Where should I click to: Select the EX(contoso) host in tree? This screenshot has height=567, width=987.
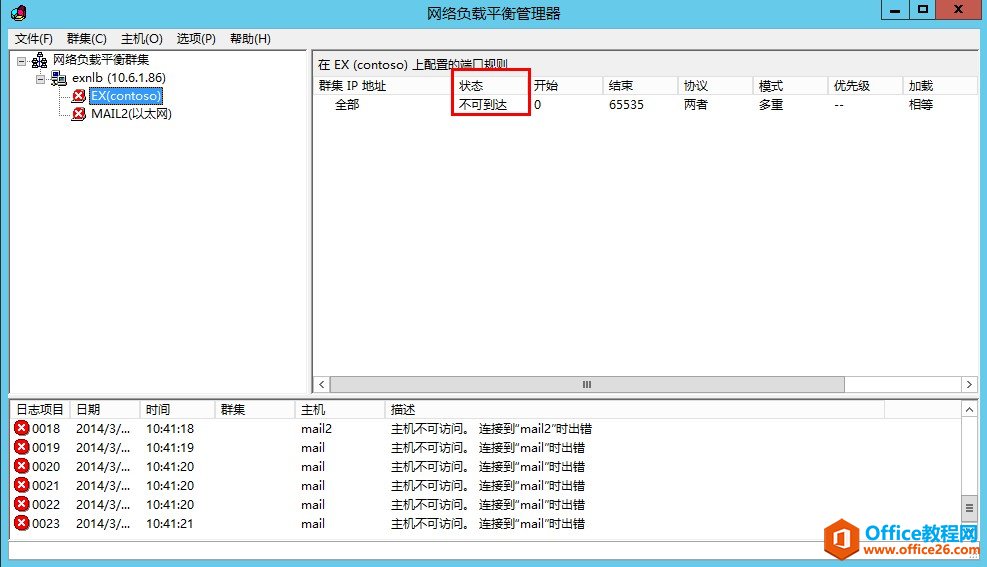tap(126, 96)
